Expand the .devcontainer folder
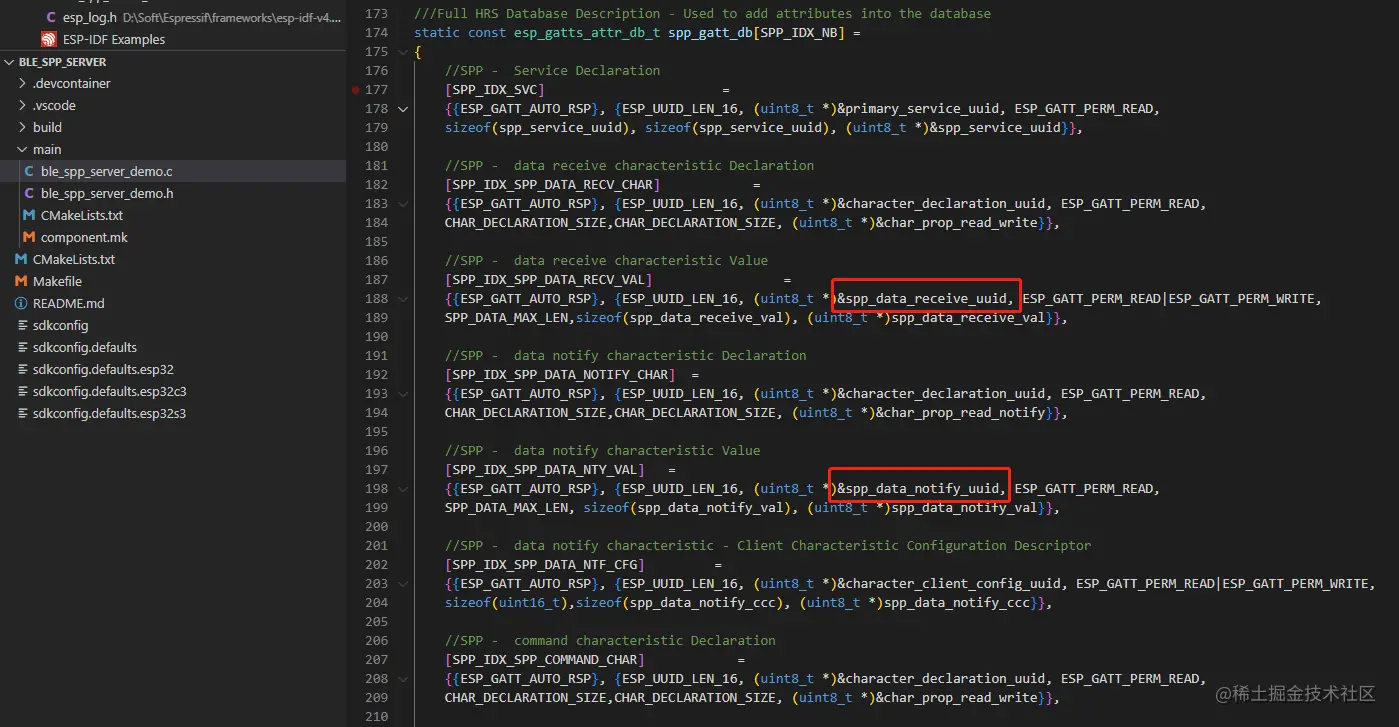 point(23,84)
